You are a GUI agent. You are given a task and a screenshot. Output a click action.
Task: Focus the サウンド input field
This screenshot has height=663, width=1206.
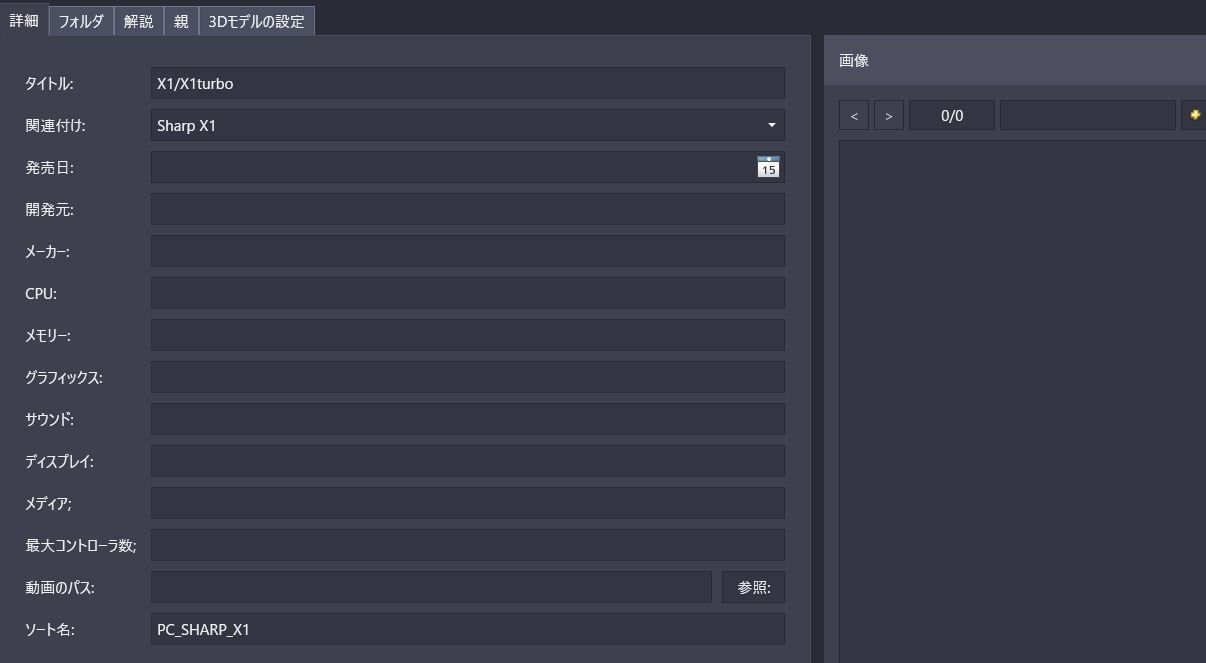[468, 419]
